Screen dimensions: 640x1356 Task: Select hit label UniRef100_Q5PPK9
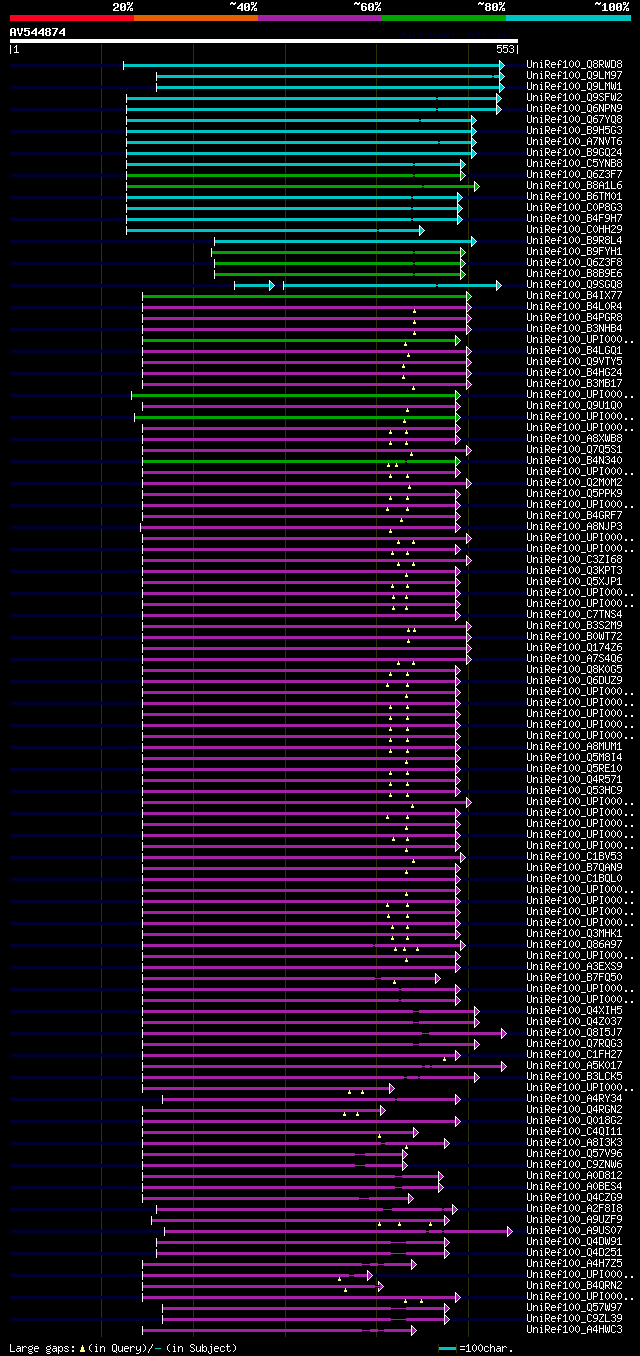pyautogui.click(x=574, y=493)
